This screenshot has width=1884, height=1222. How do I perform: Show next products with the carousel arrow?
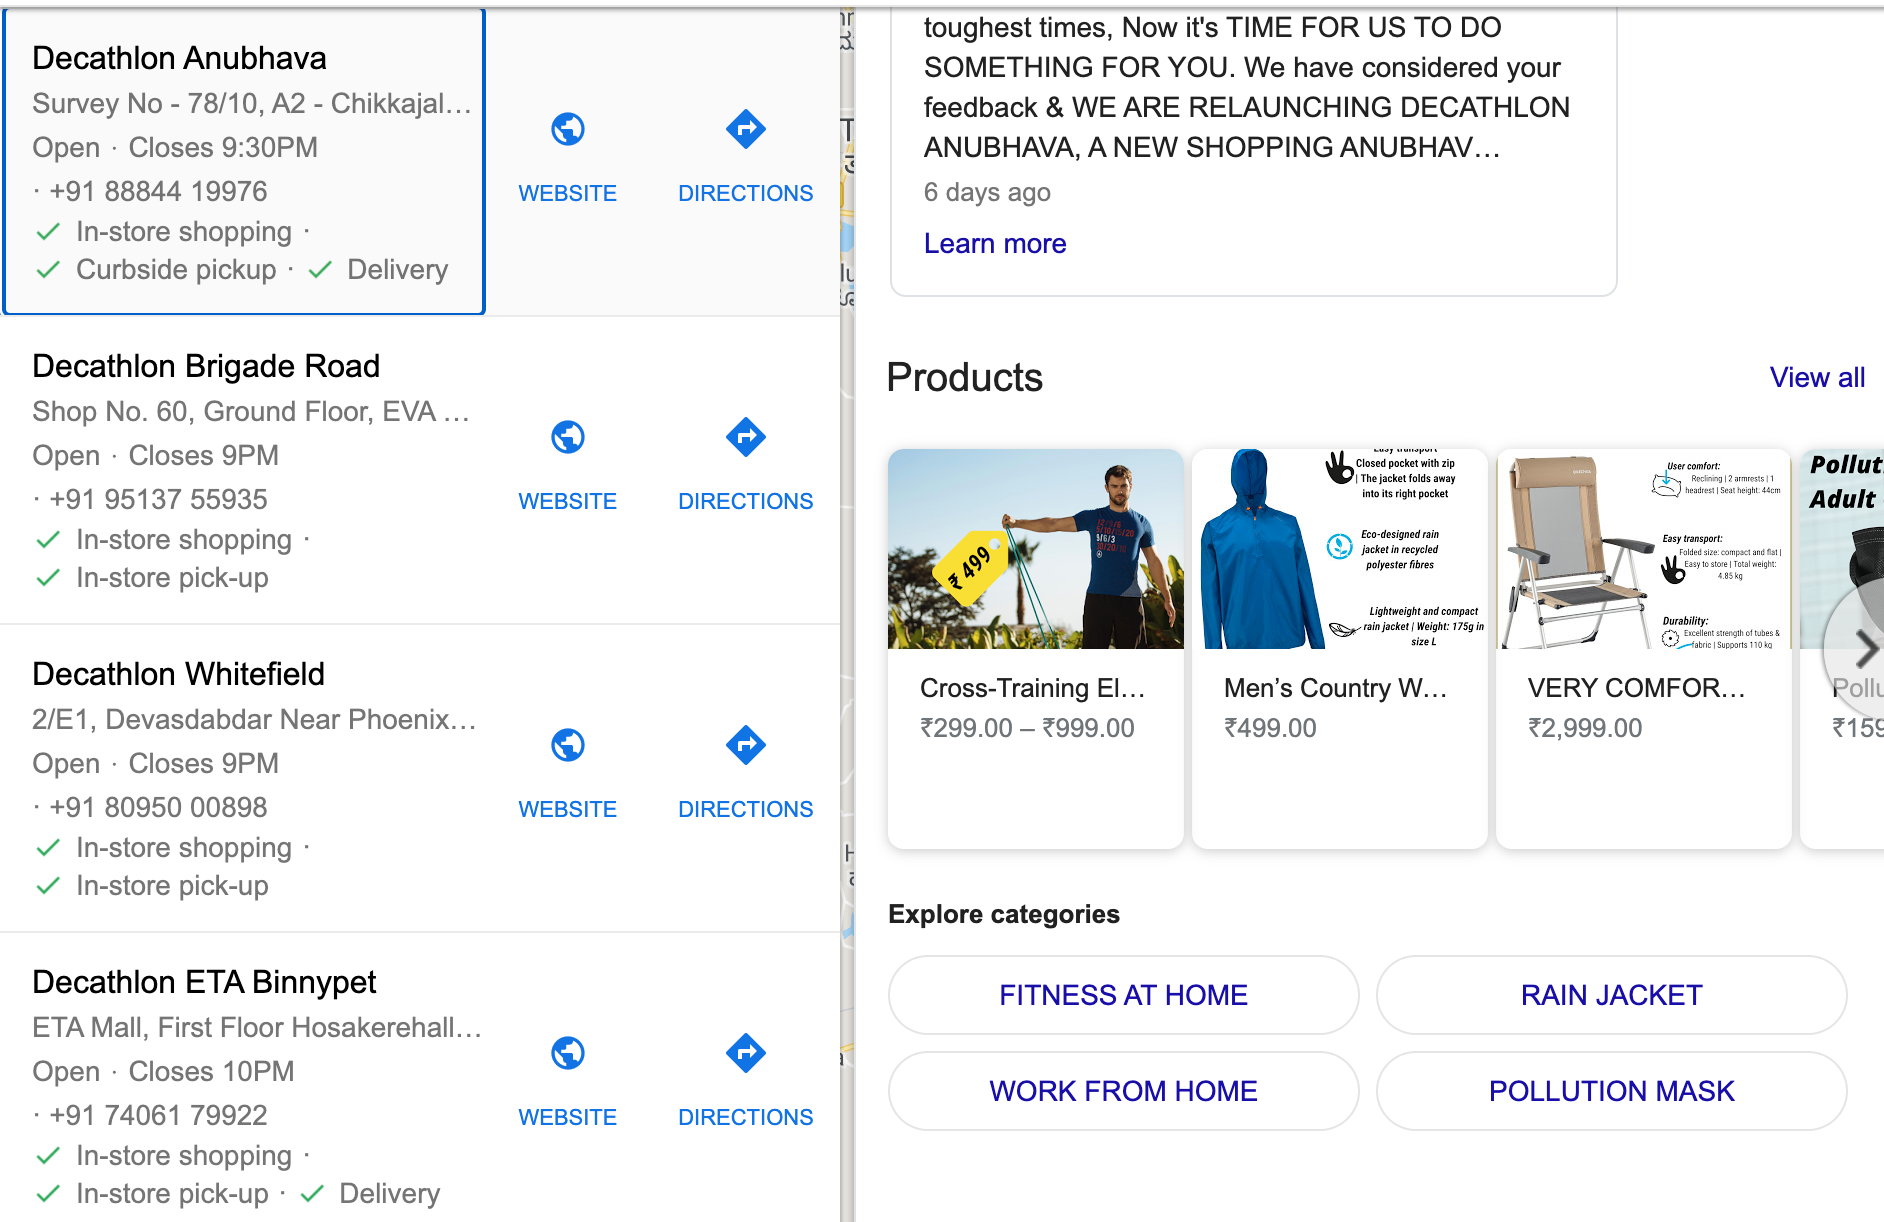(1864, 649)
